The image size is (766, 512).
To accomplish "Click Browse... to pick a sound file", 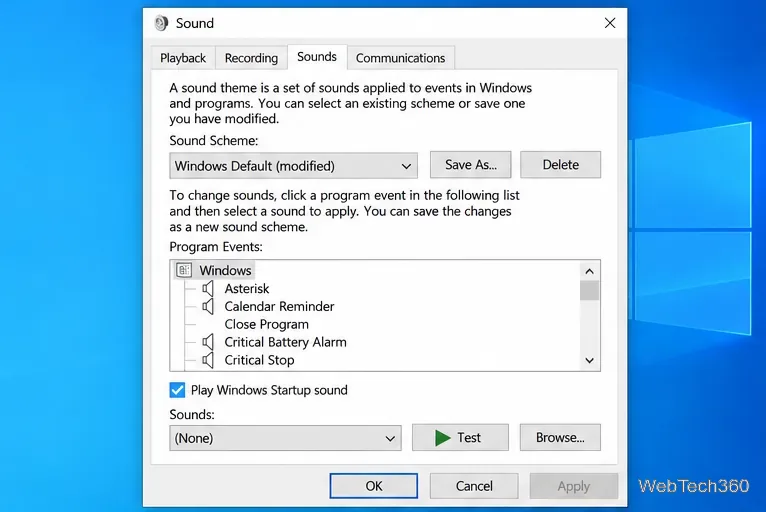I will coord(560,437).
